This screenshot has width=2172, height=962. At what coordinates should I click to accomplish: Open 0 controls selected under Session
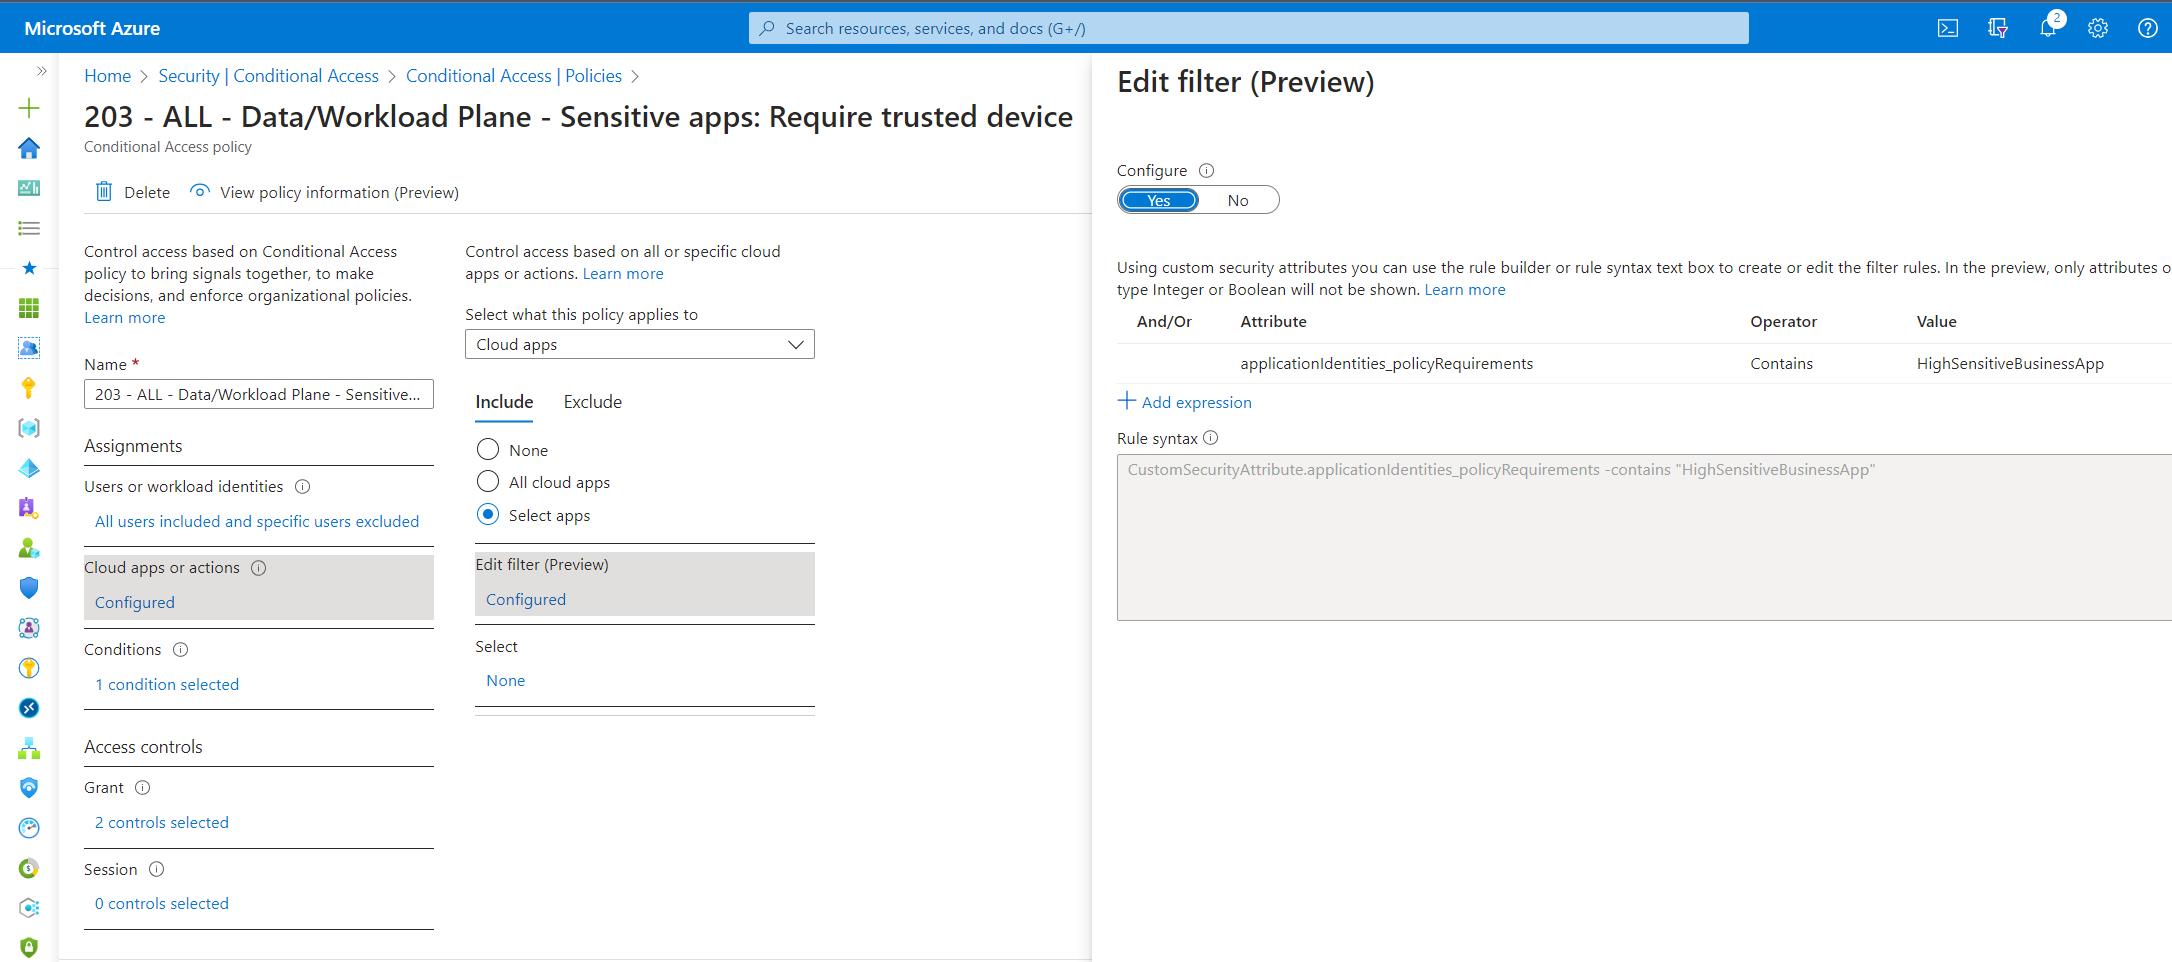162,904
